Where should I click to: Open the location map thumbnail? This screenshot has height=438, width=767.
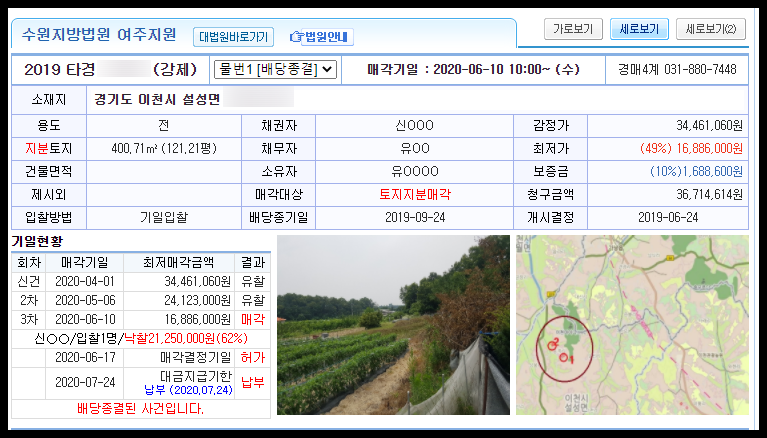point(632,325)
